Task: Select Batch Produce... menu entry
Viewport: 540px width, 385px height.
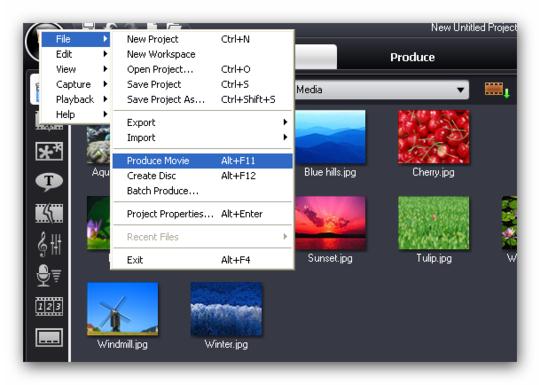Action: tap(202, 191)
